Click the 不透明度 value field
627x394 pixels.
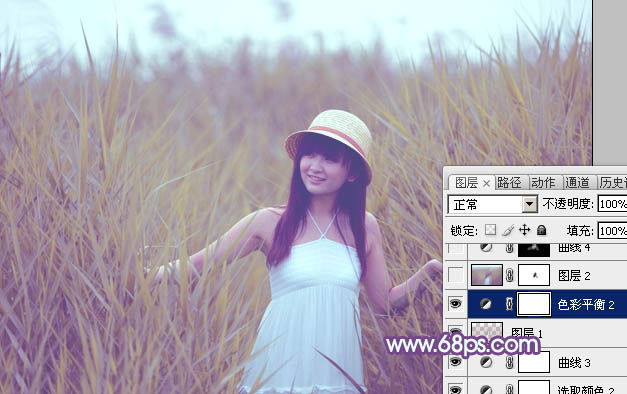(x=612, y=204)
